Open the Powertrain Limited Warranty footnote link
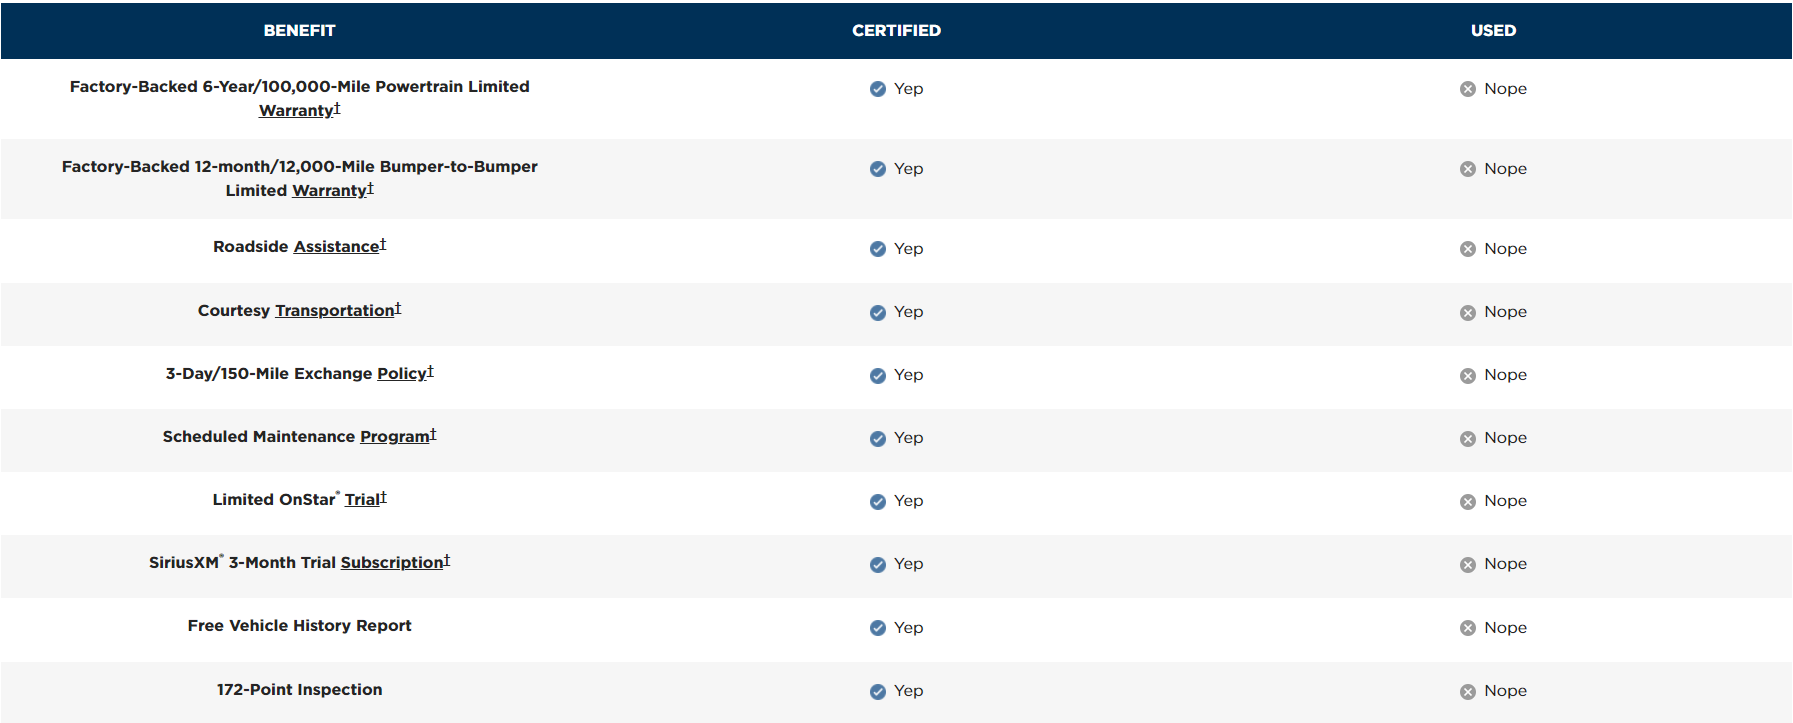1793x723 pixels. pos(296,111)
